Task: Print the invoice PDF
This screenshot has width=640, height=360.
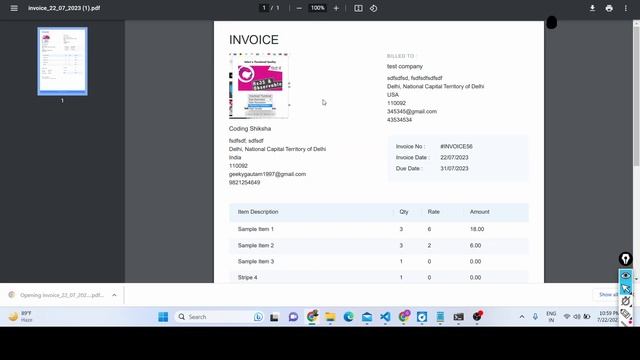Action: click(609, 8)
